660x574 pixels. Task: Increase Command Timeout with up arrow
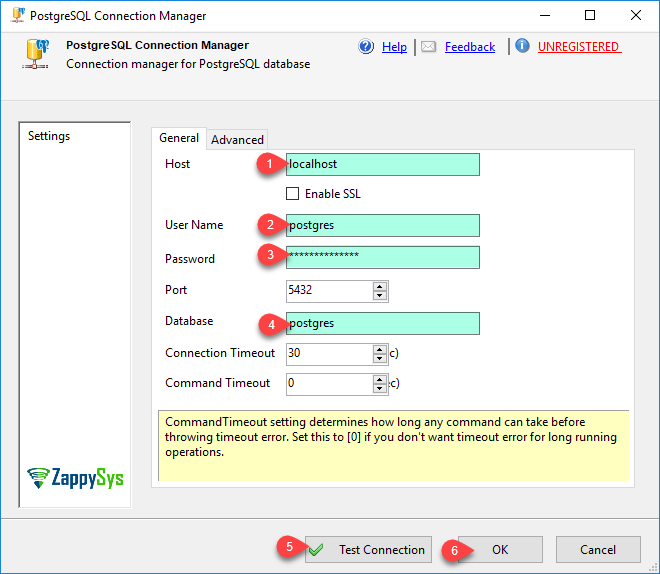click(x=380, y=380)
